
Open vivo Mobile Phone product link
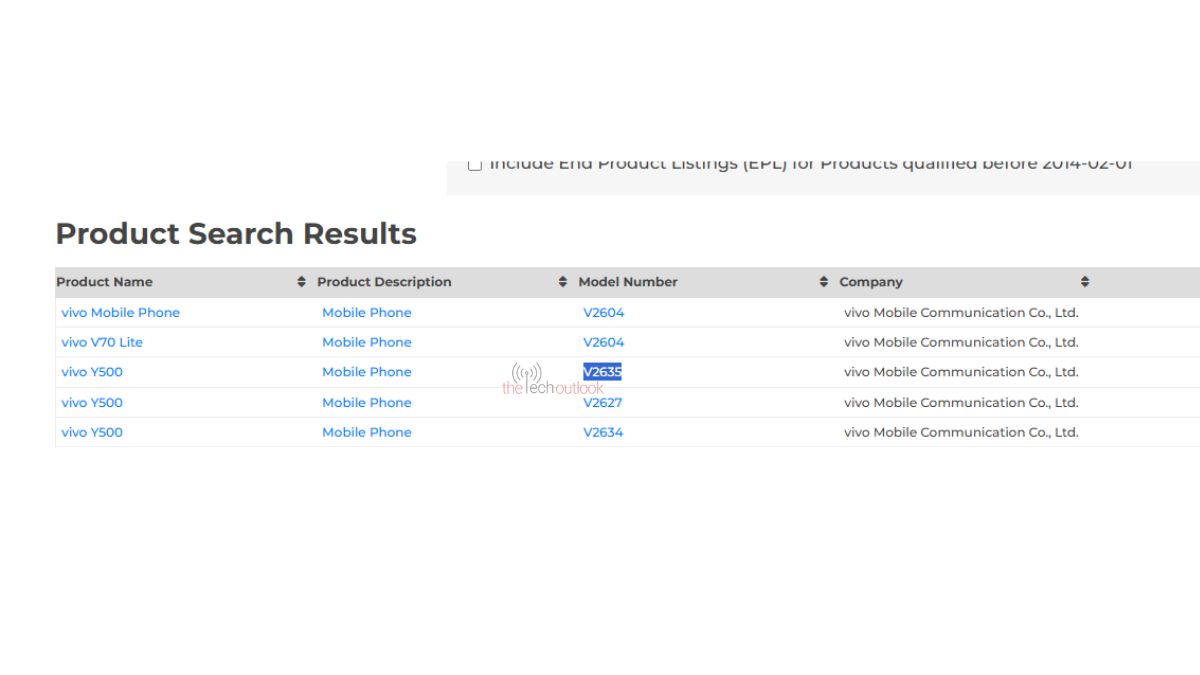(x=121, y=312)
